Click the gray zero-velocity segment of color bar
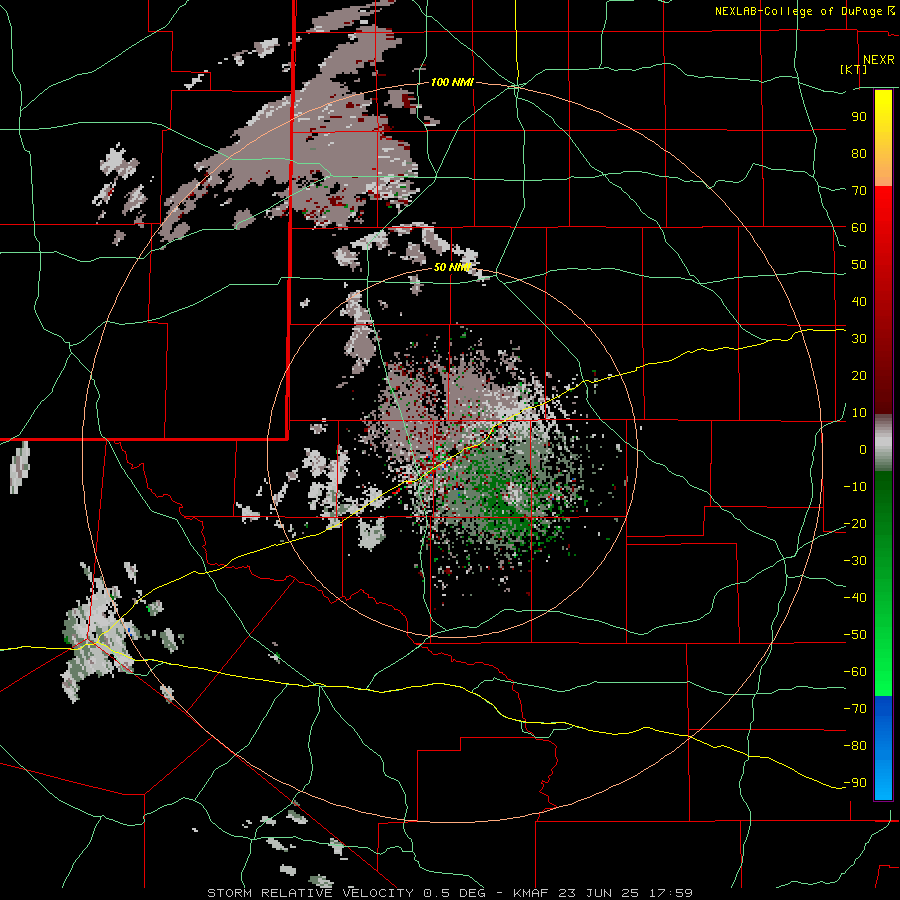This screenshot has width=900, height=900. pyautogui.click(x=883, y=443)
